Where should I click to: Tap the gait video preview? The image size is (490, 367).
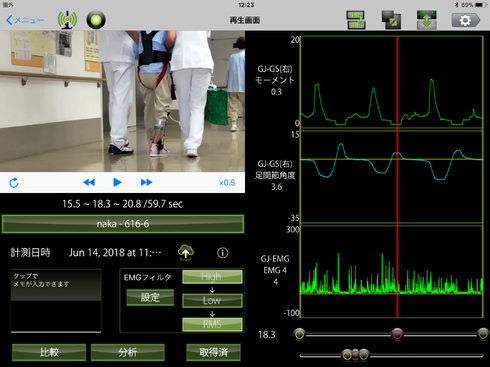click(x=122, y=101)
